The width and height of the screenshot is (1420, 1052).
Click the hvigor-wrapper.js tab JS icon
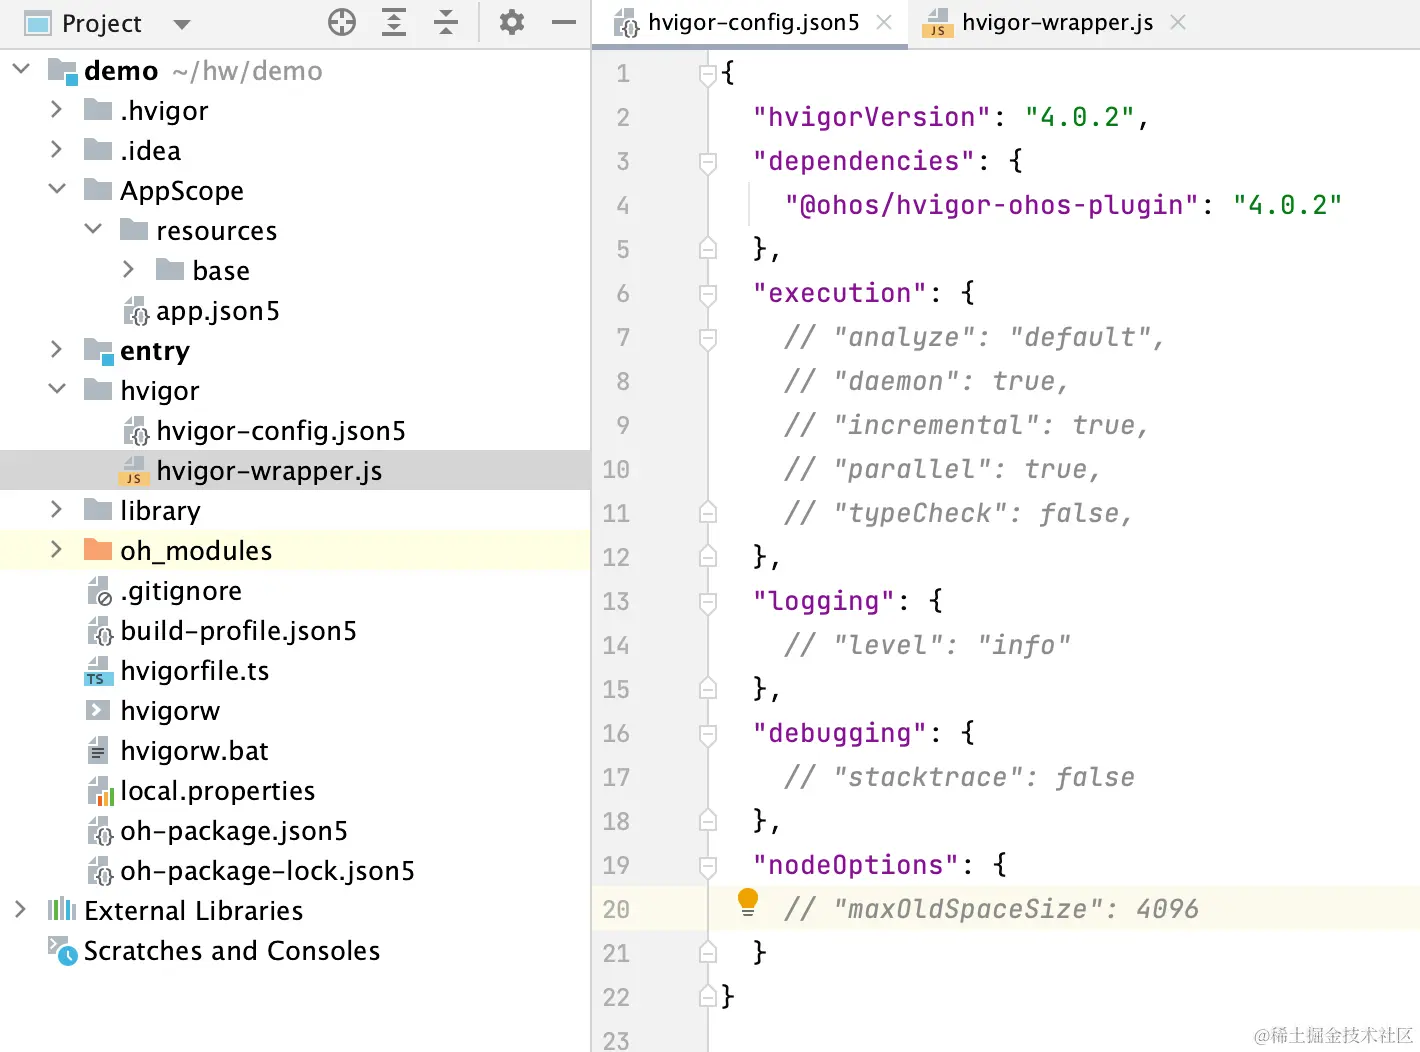(937, 23)
